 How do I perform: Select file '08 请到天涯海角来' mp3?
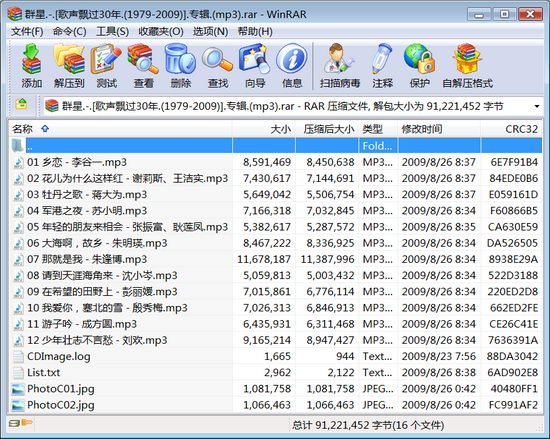(102, 275)
